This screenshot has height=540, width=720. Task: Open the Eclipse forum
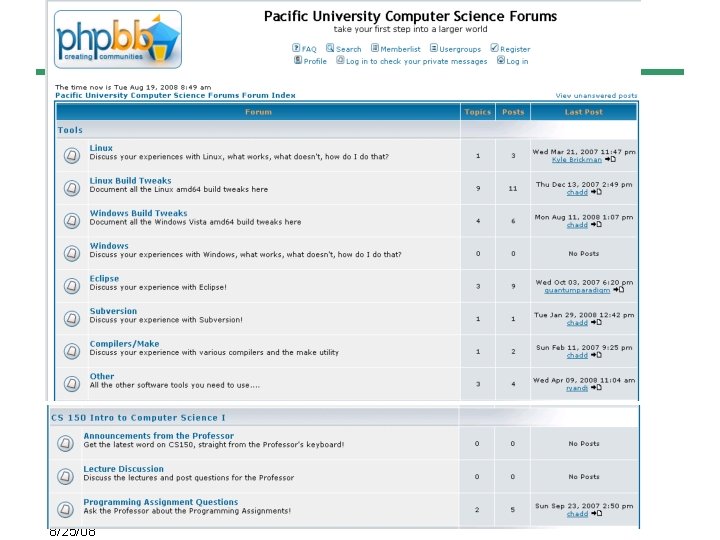104,278
